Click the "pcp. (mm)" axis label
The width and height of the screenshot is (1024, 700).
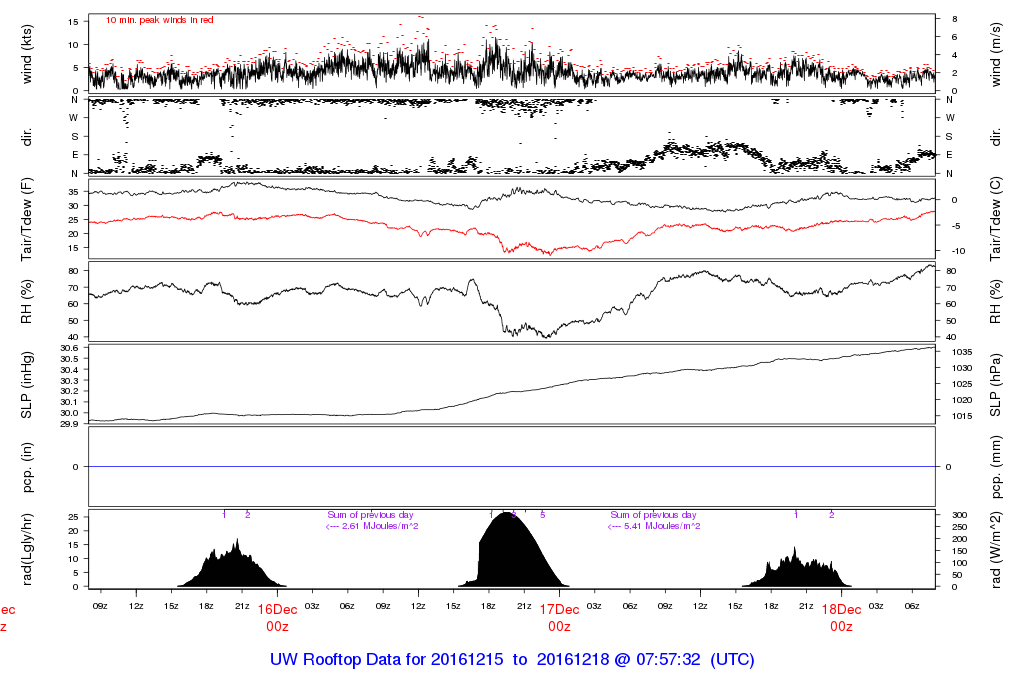tap(995, 468)
